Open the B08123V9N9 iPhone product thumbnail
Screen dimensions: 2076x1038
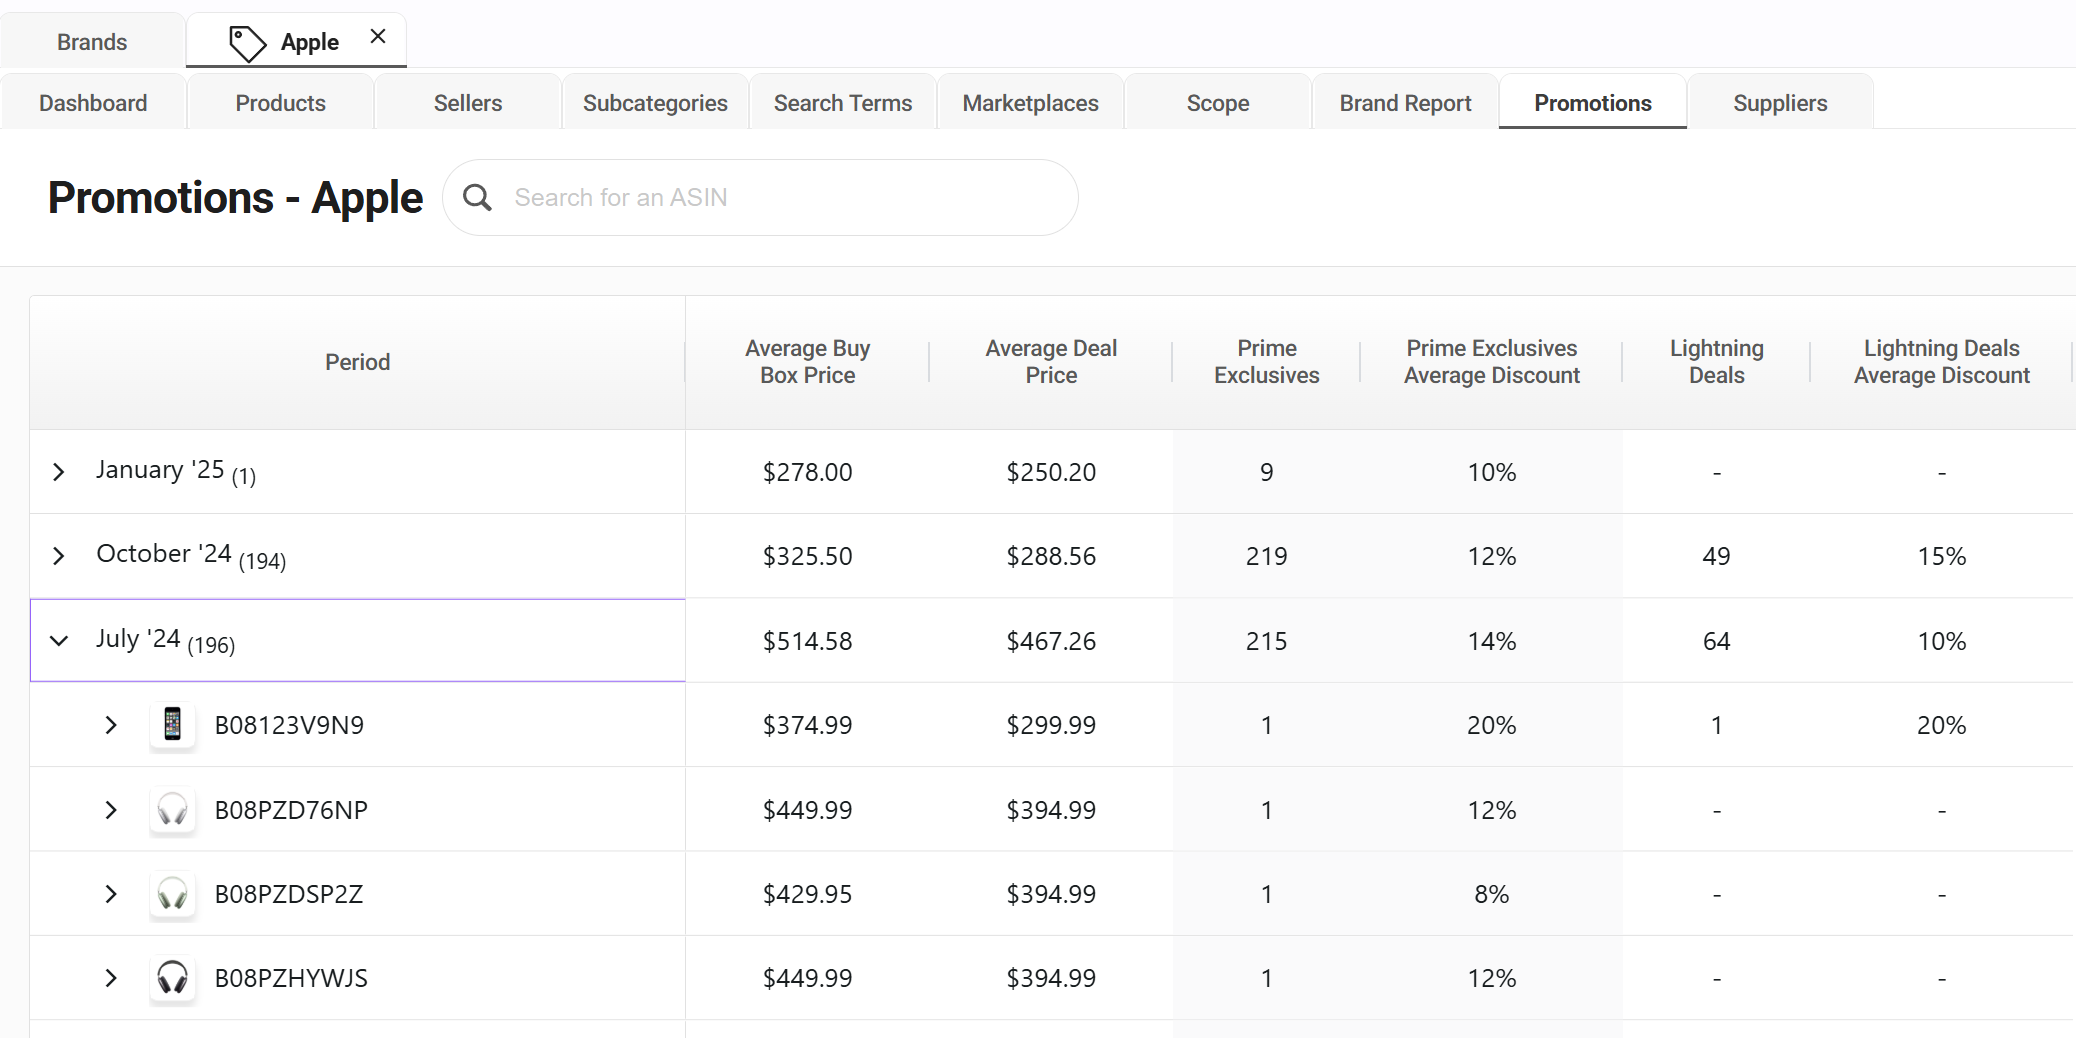coord(172,724)
